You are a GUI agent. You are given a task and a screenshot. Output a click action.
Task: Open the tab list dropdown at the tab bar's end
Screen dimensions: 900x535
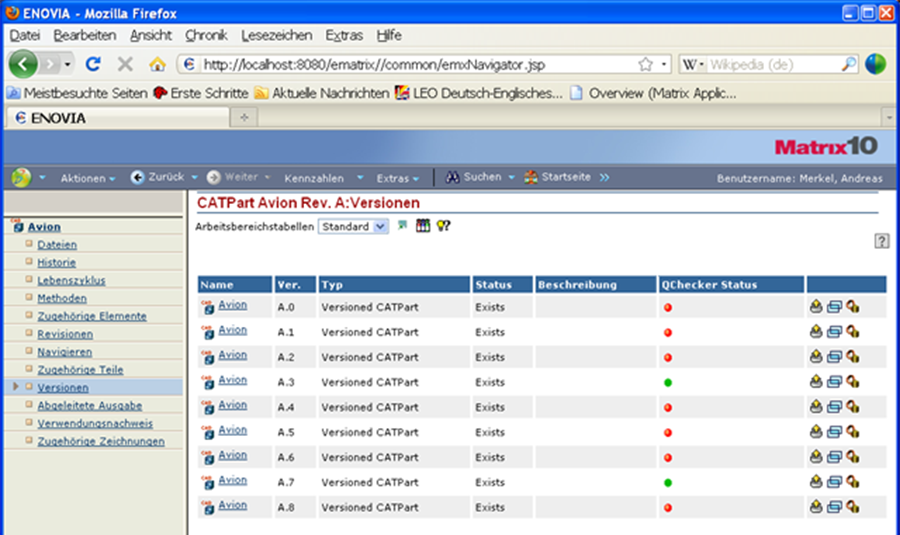tap(889, 117)
